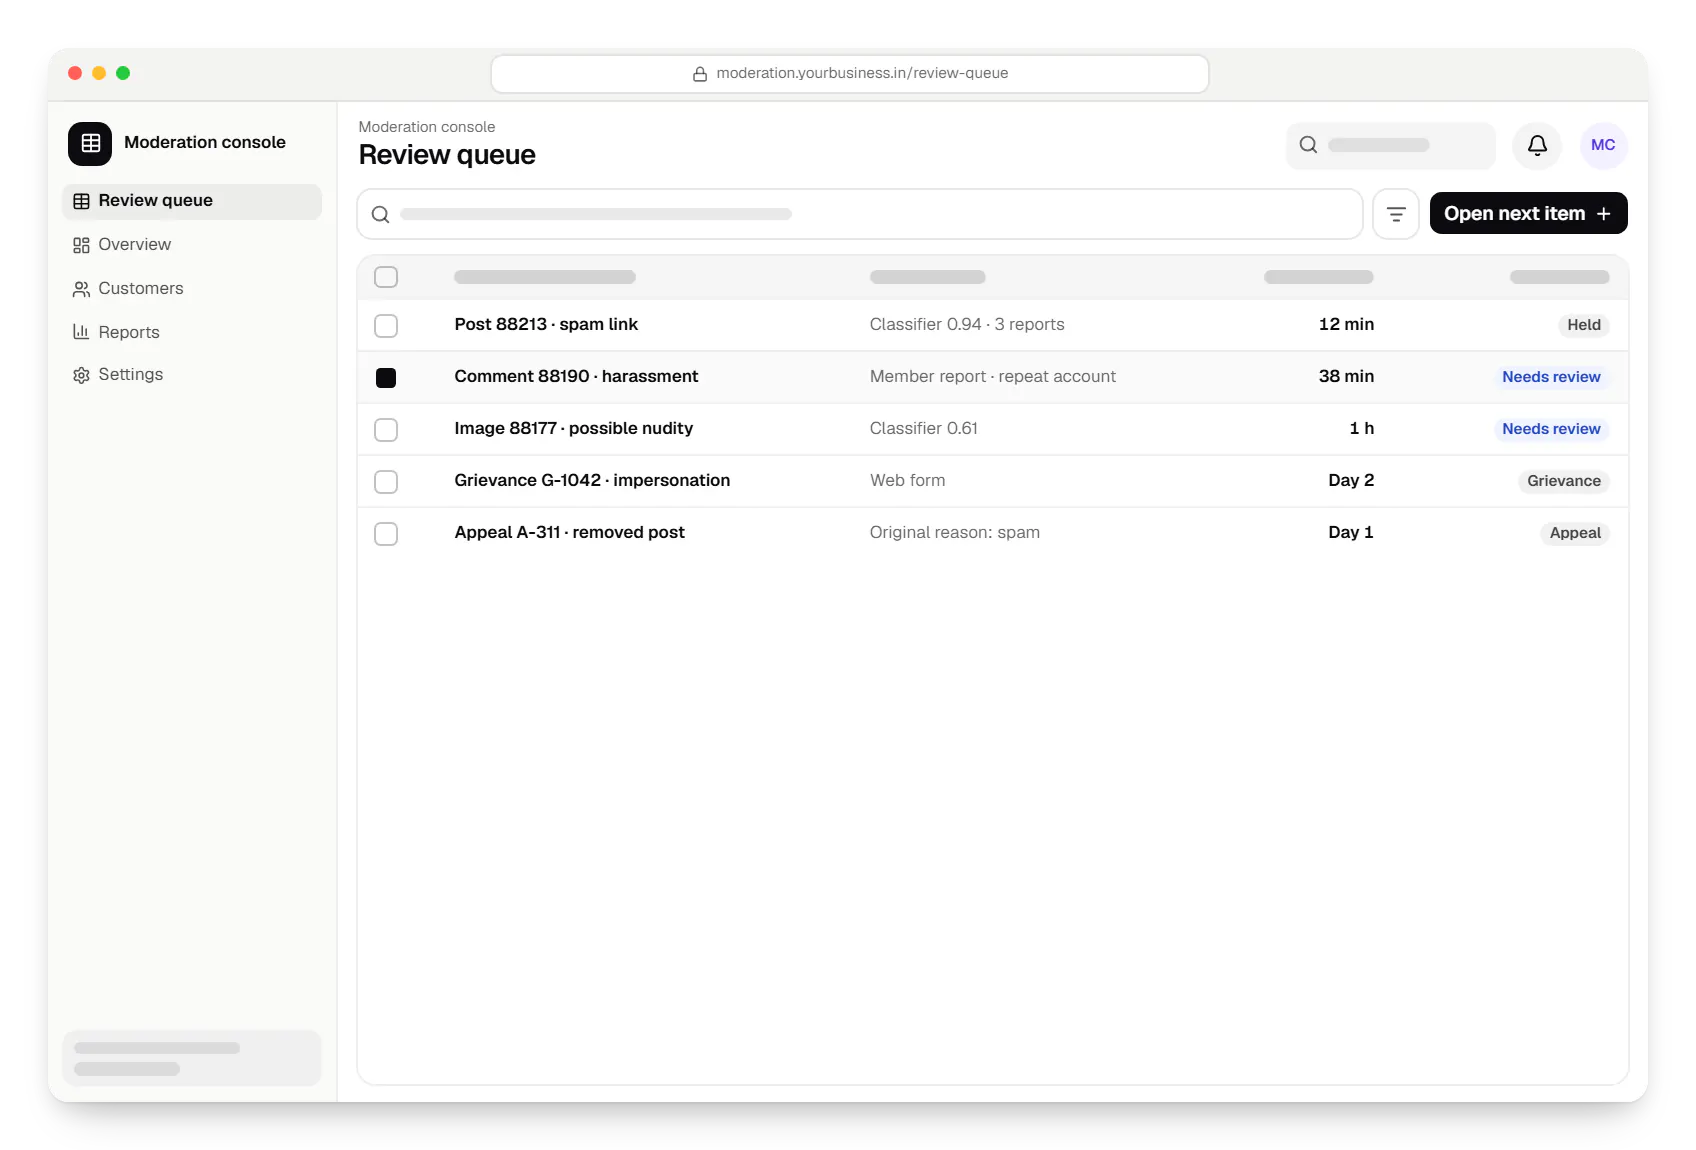
Task: Toggle the select-all checkbox in table header
Action: 386,277
